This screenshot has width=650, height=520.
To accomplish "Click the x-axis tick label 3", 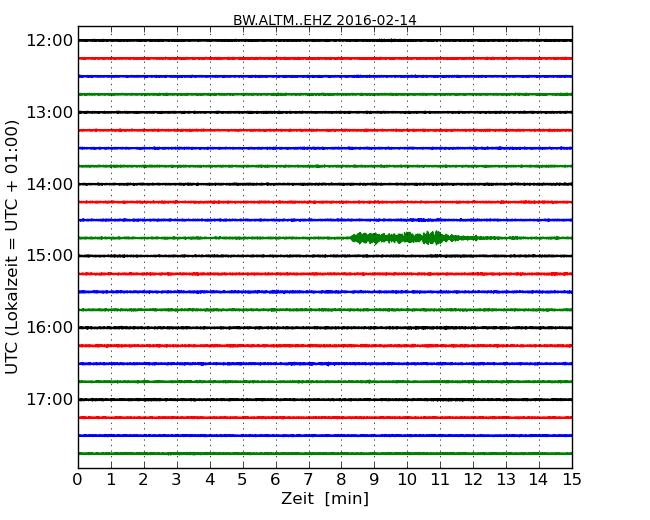I will coord(177,480).
